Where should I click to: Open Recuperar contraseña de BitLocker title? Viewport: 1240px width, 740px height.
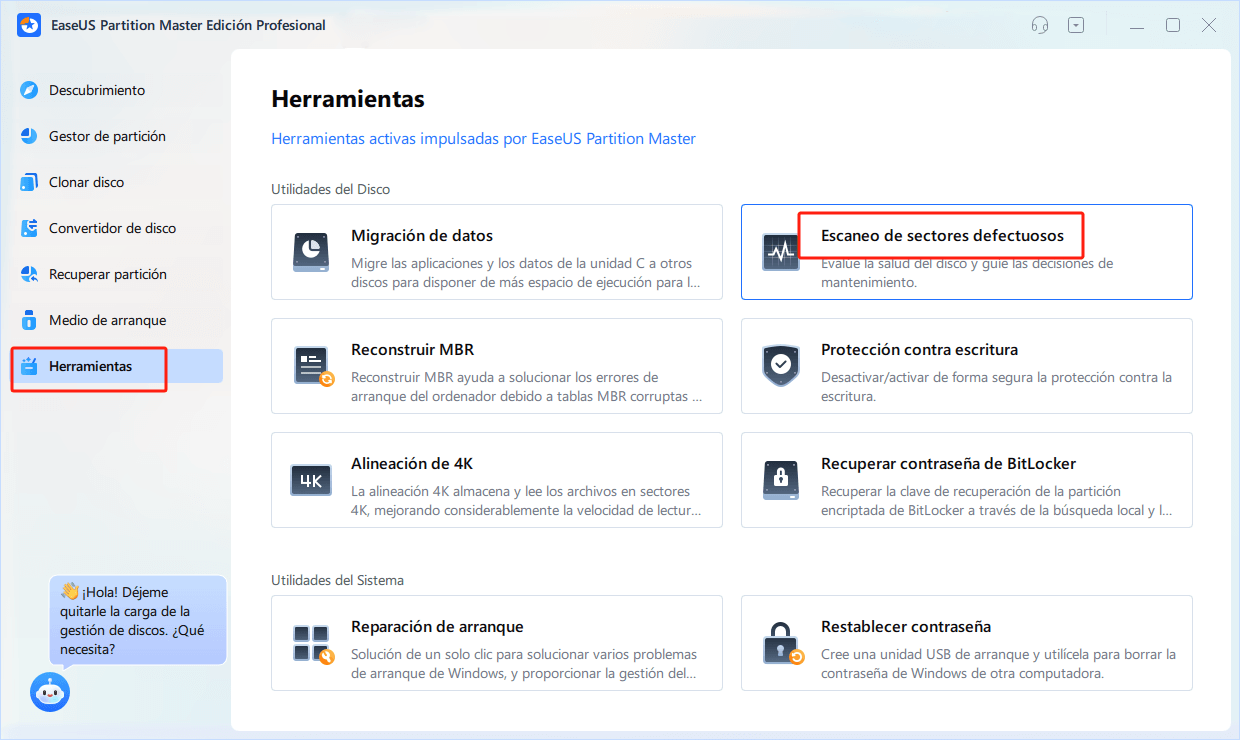[x=948, y=464]
